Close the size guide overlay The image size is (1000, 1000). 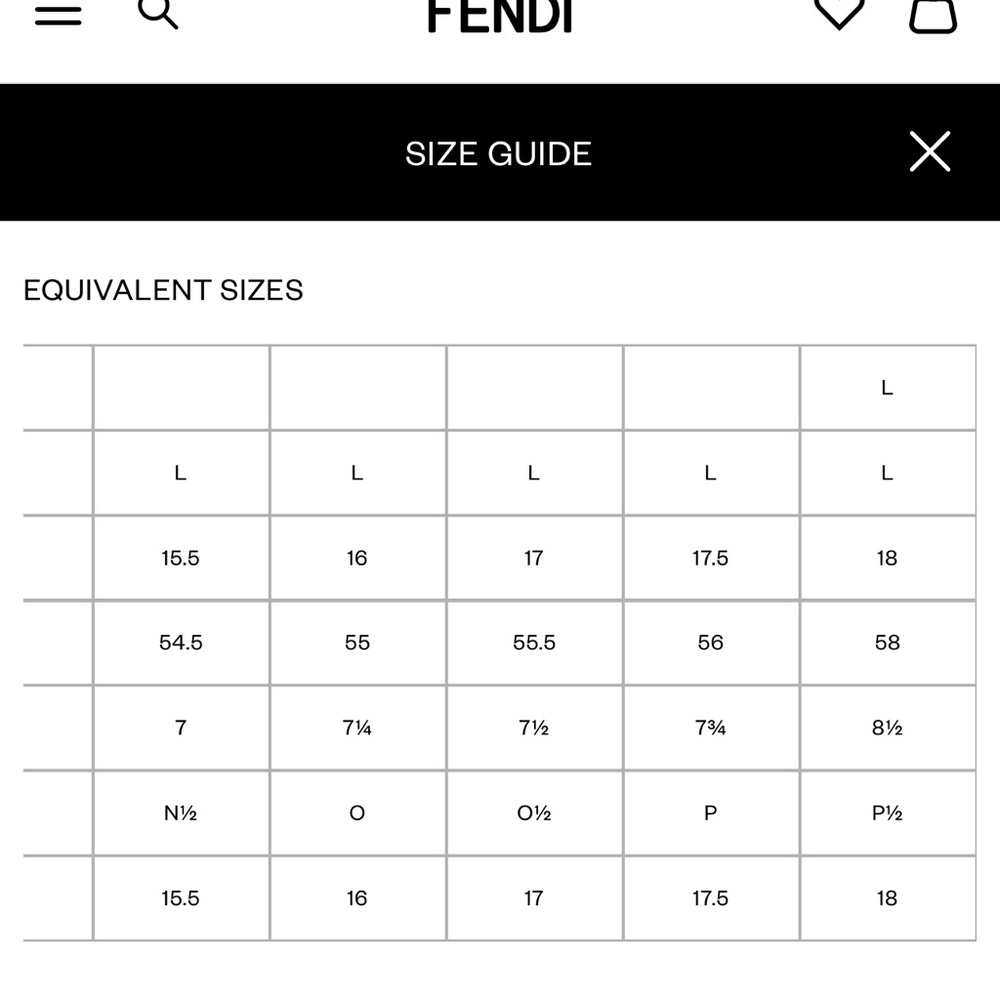pos(929,153)
